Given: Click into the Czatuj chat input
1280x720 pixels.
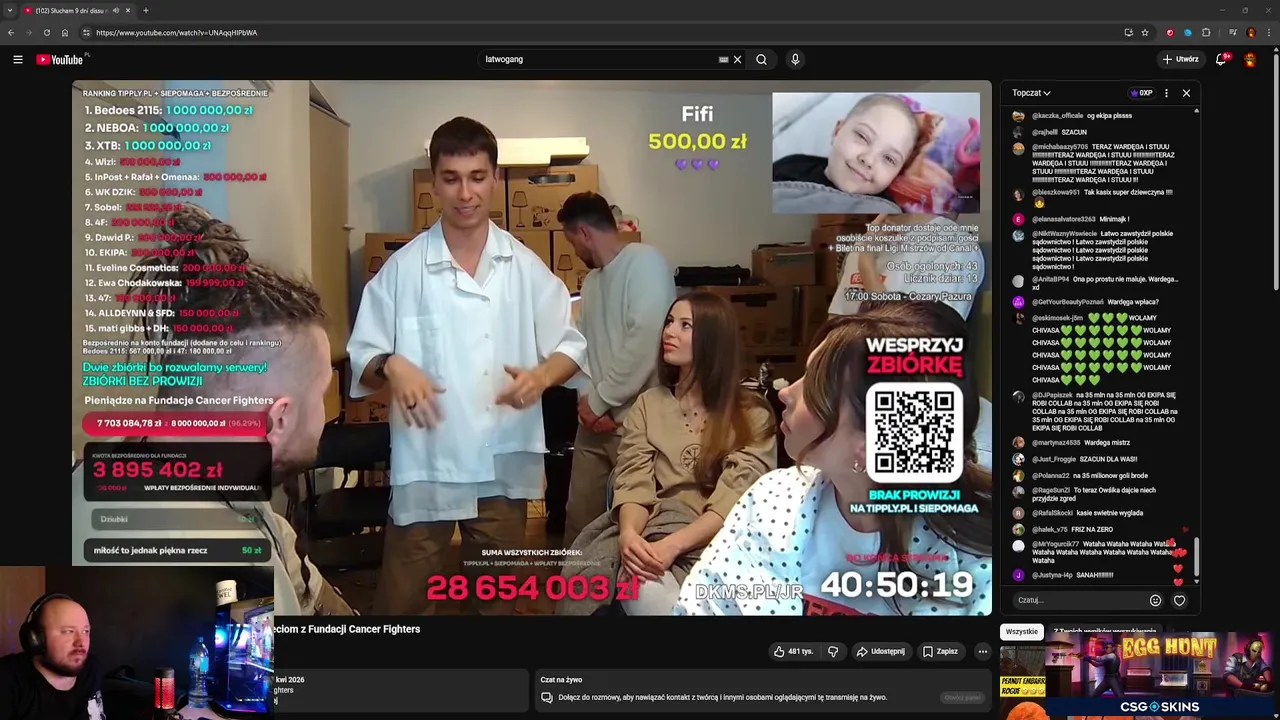Looking at the screenshot, I should [1078, 600].
